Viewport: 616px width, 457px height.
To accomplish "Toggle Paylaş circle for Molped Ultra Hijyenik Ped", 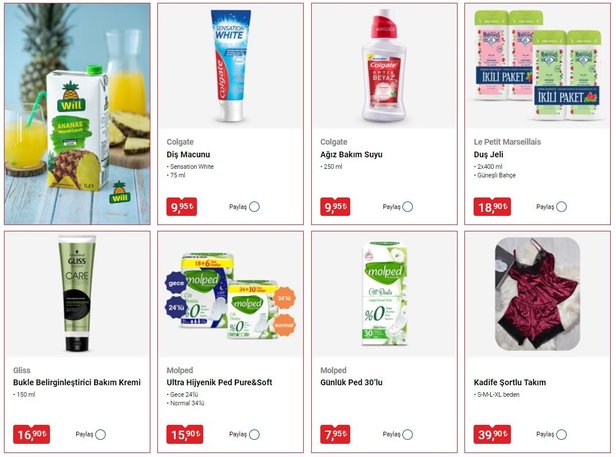I will 254,434.
